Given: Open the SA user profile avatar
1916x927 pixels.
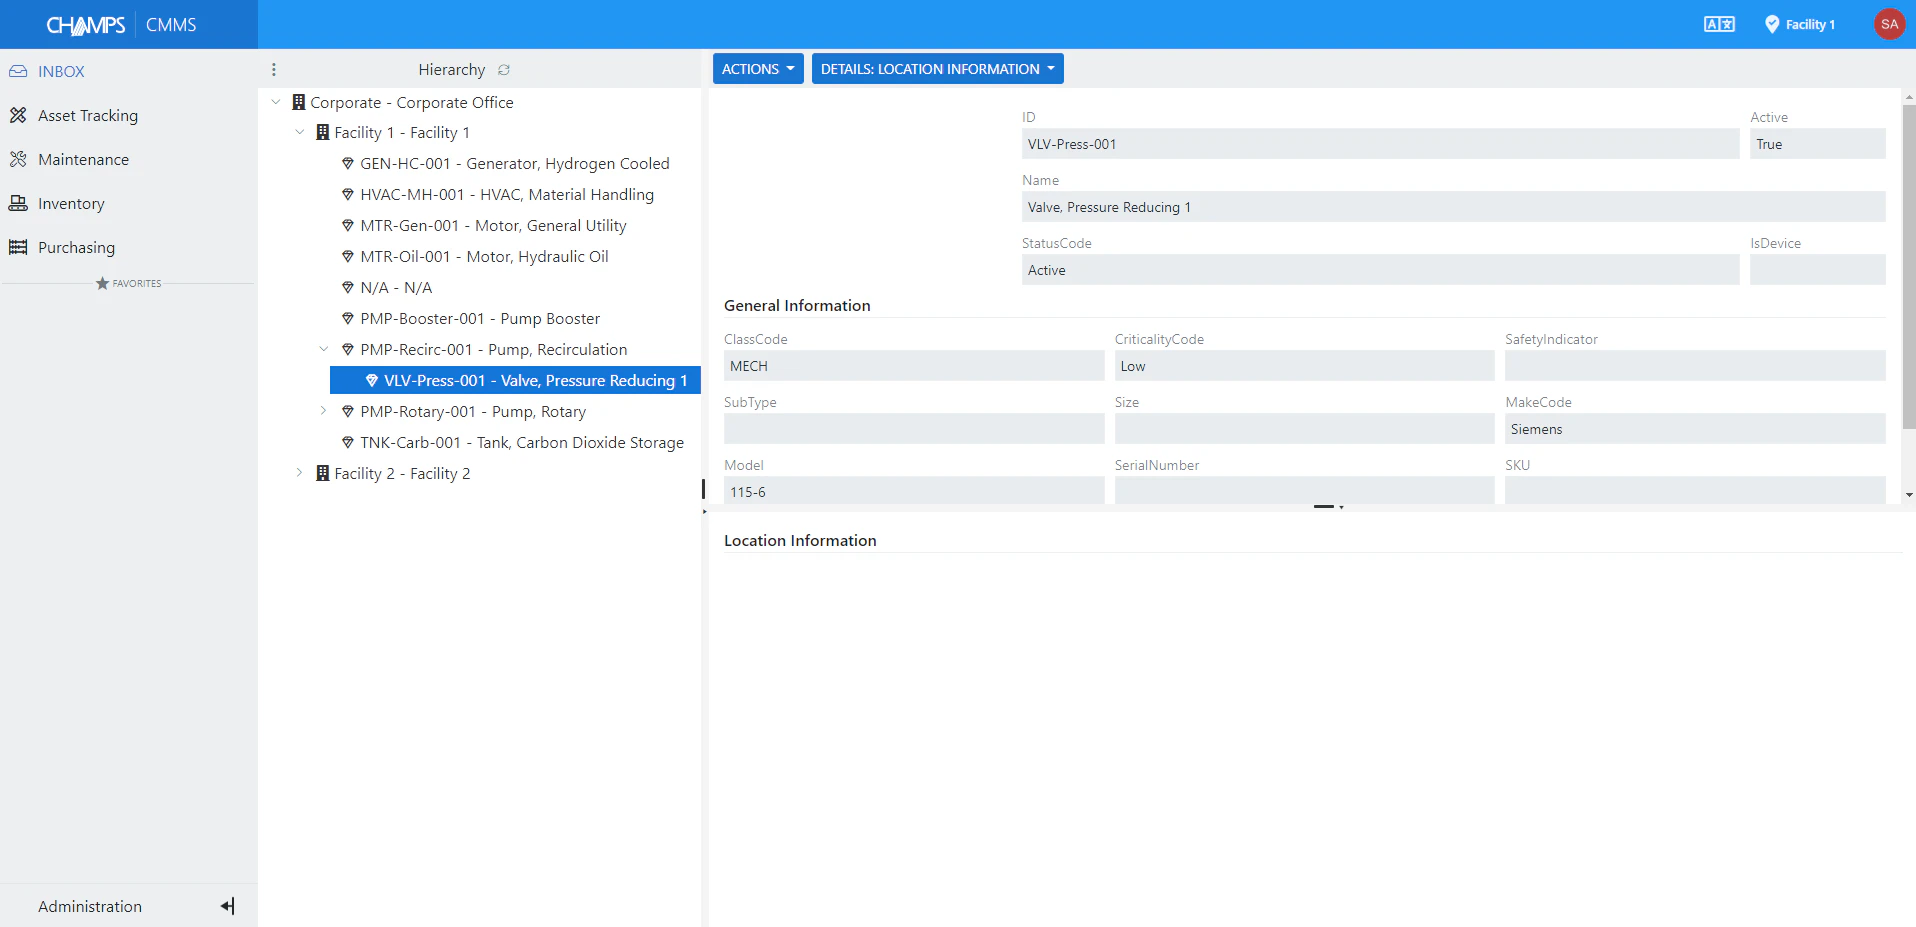Looking at the screenshot, I should (x=1888, y=23).
